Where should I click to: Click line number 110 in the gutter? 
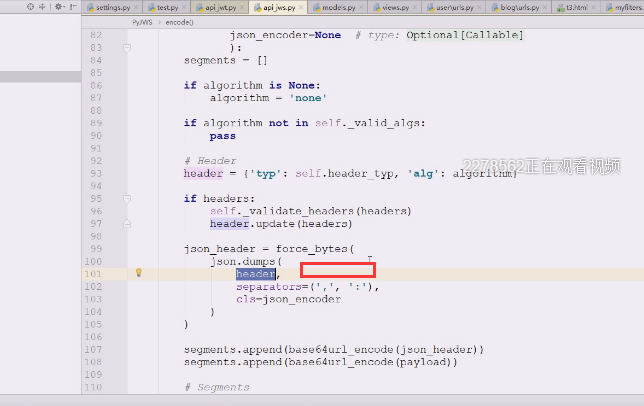(x=93, y=388)
